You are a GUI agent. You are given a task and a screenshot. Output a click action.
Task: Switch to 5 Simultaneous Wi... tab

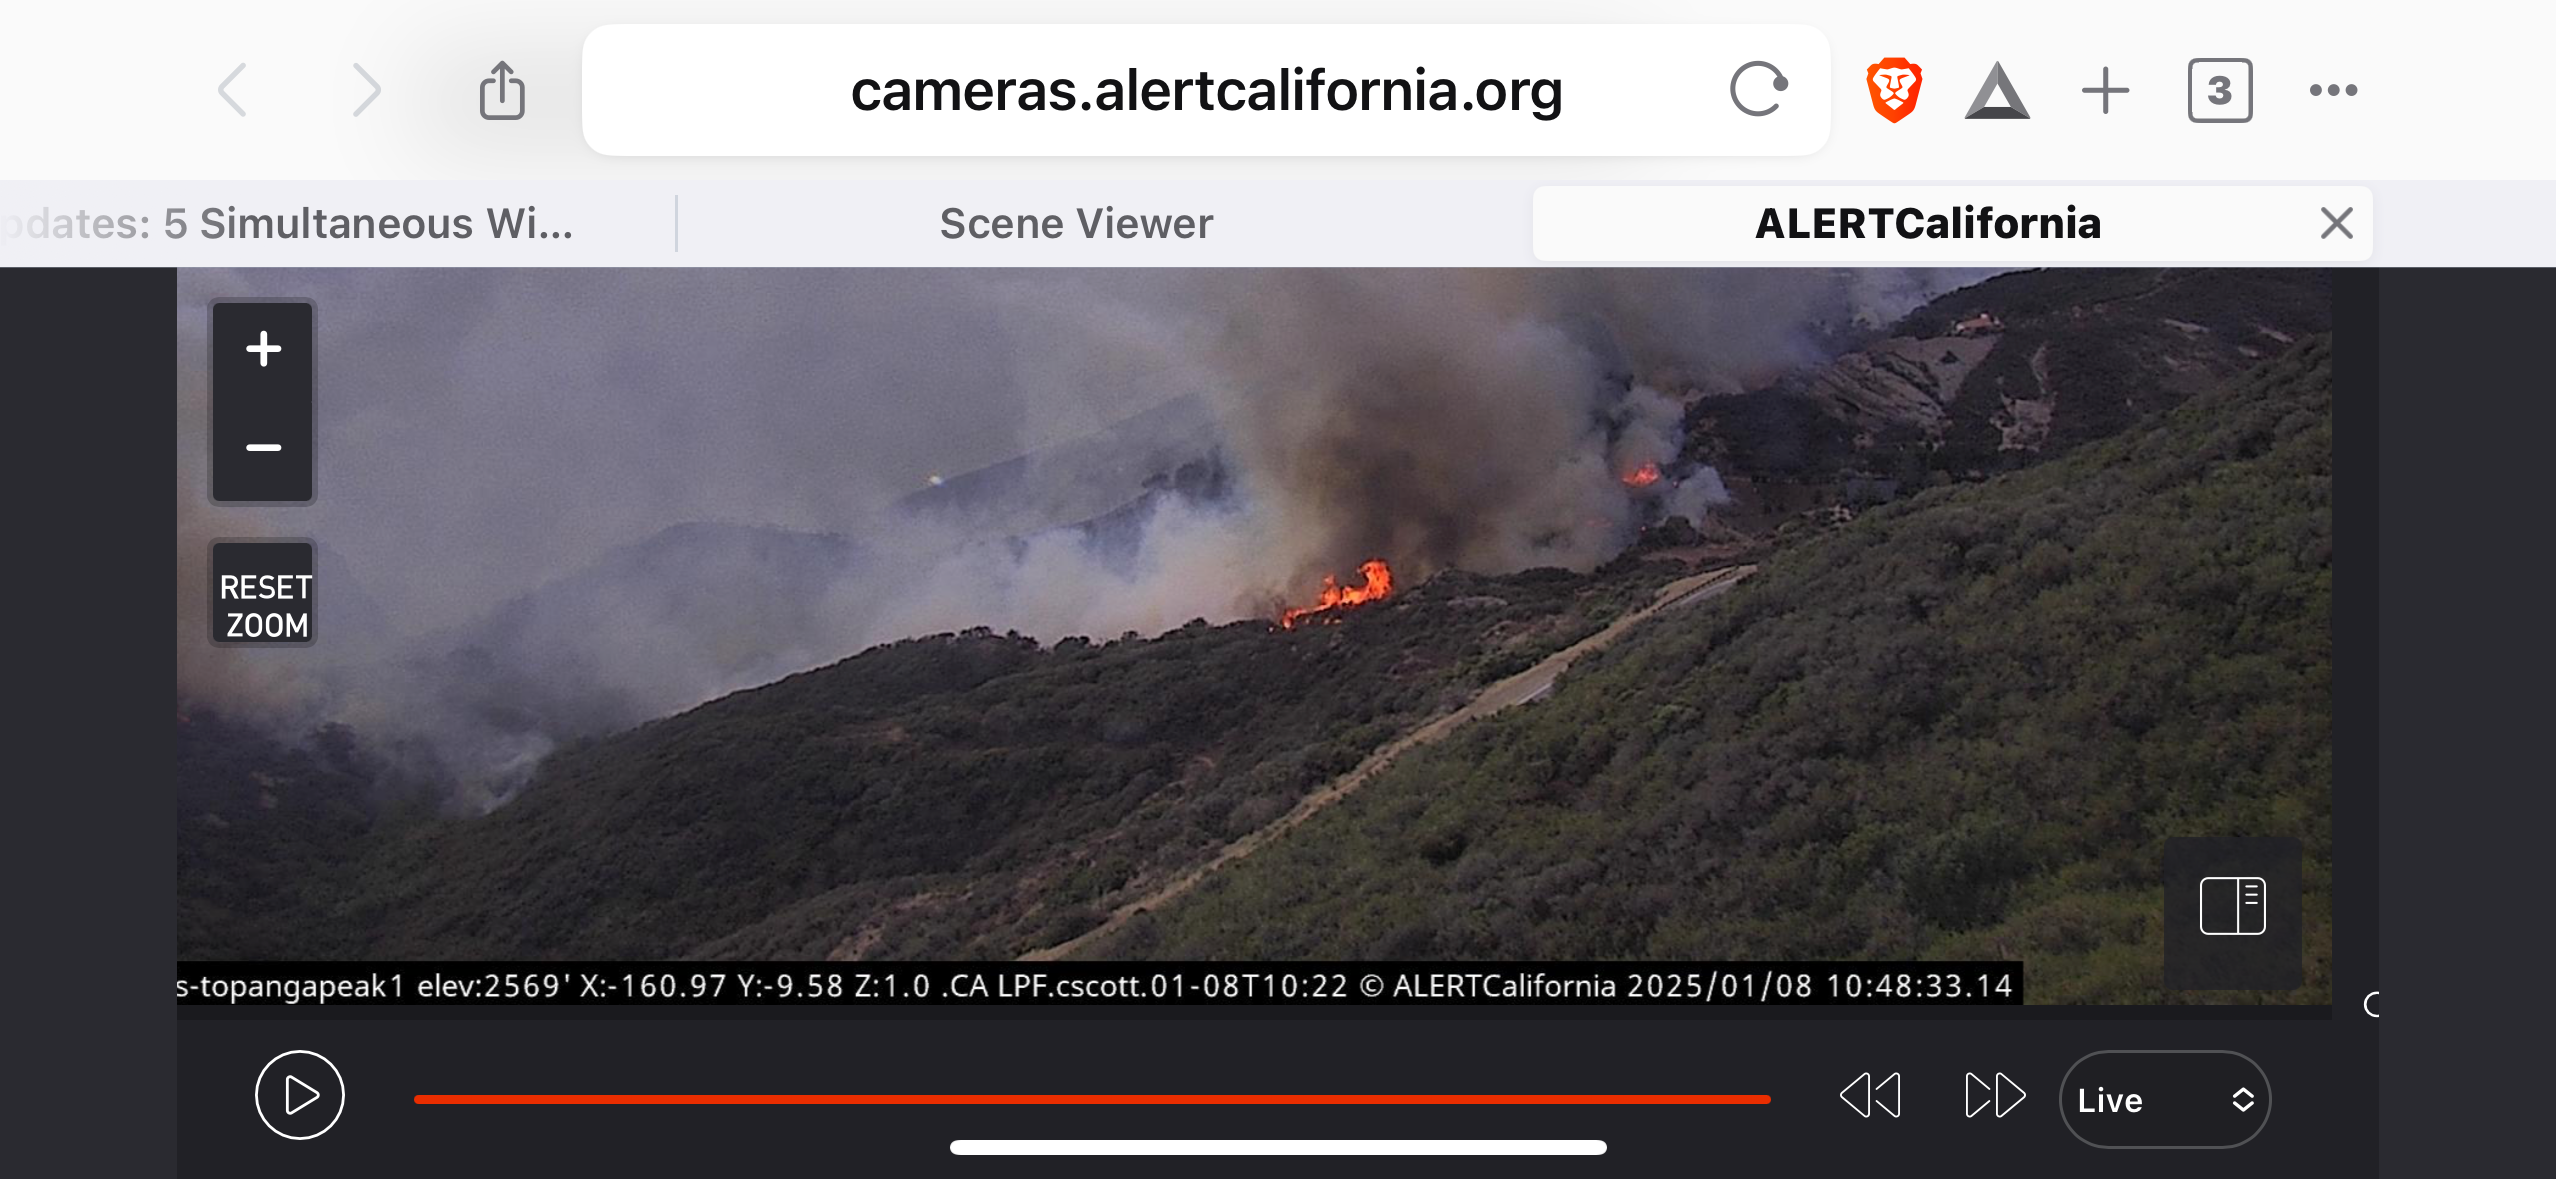click(290, 223)
